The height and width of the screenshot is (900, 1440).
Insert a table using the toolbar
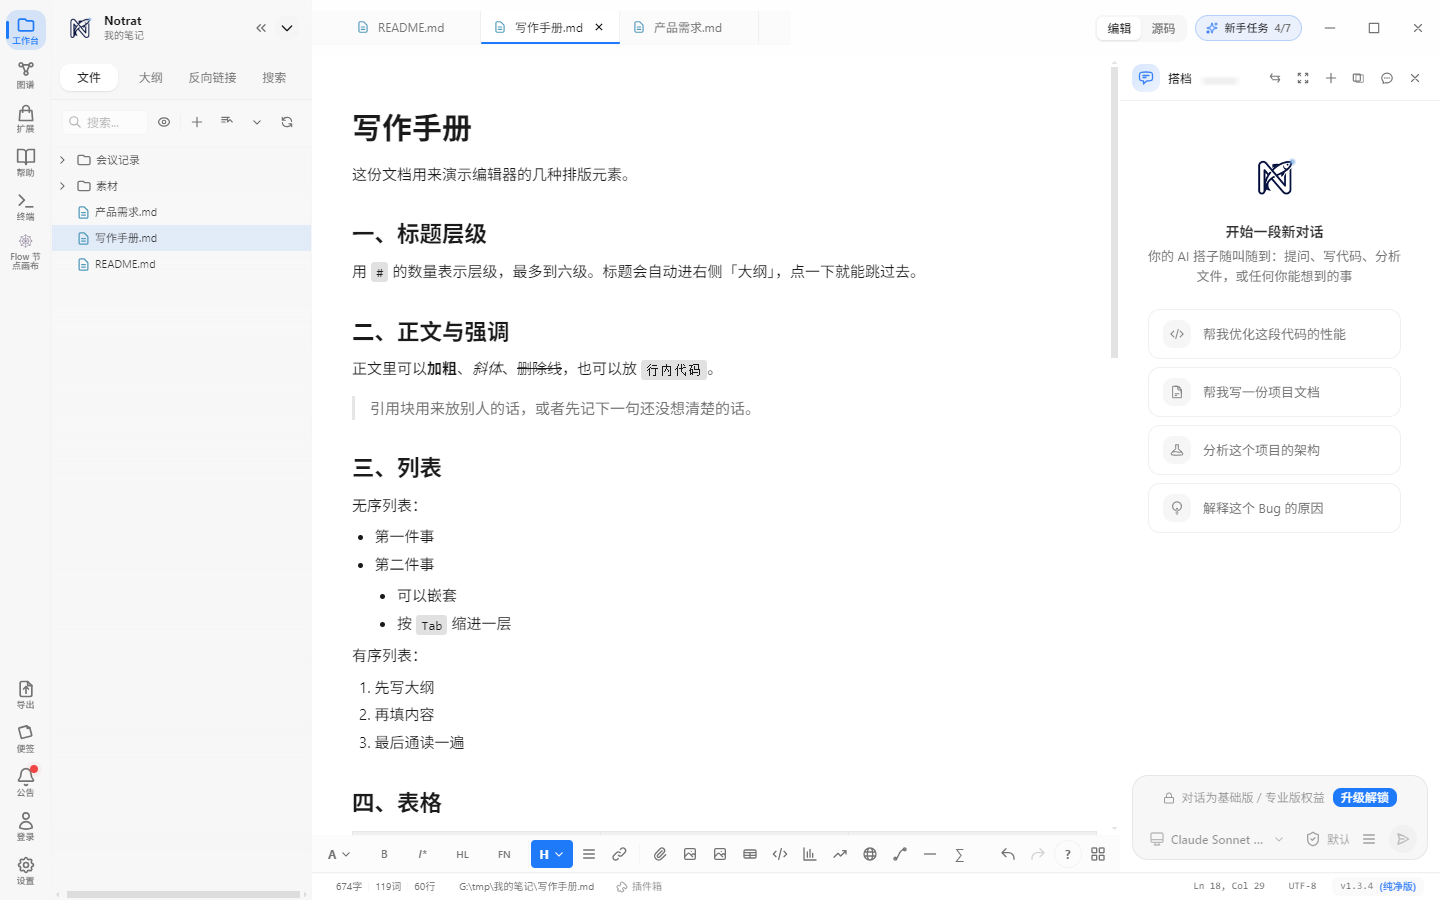[750, 854]
